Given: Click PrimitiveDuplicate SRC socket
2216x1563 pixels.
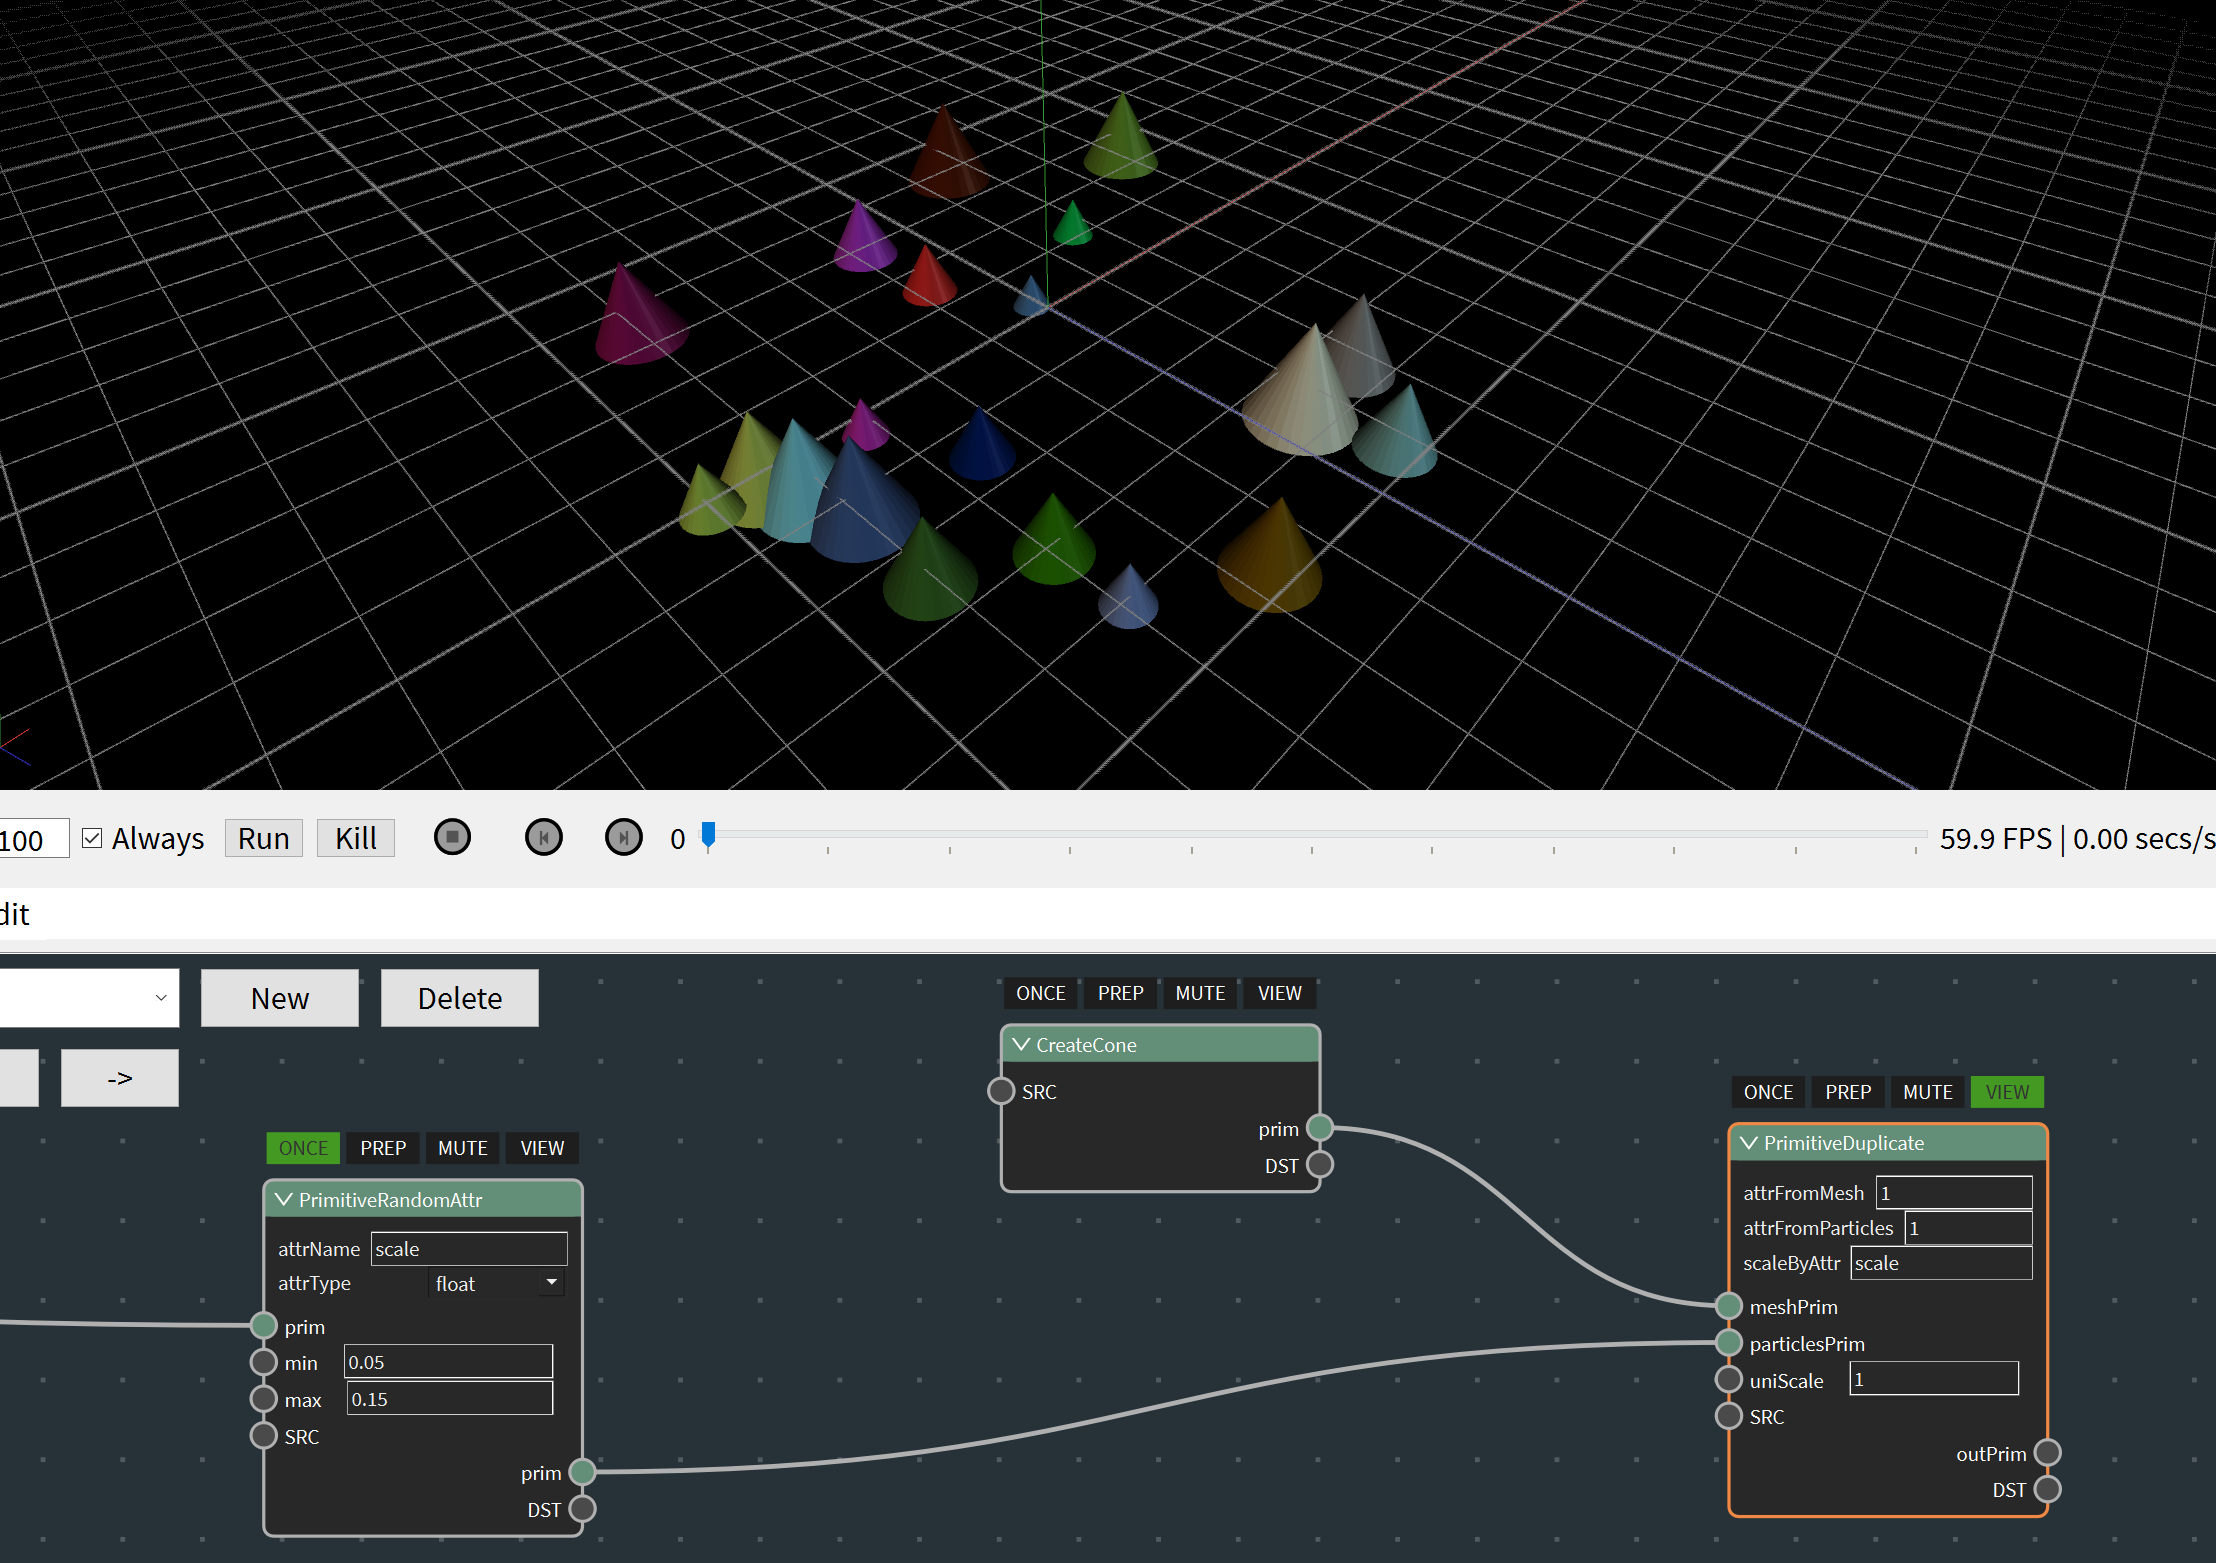Looking at the screenshot, I should [x=1729, y=1416].
